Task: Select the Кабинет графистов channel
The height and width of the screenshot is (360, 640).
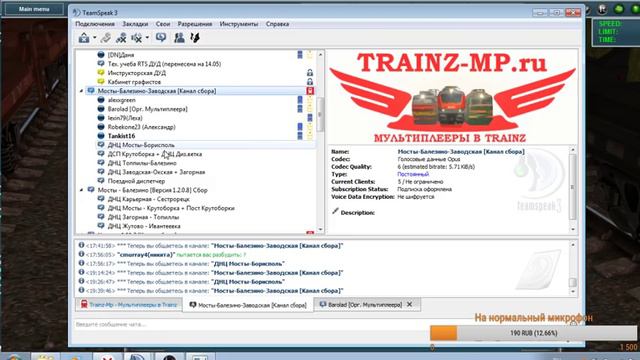Action: (x=134, y=82)
